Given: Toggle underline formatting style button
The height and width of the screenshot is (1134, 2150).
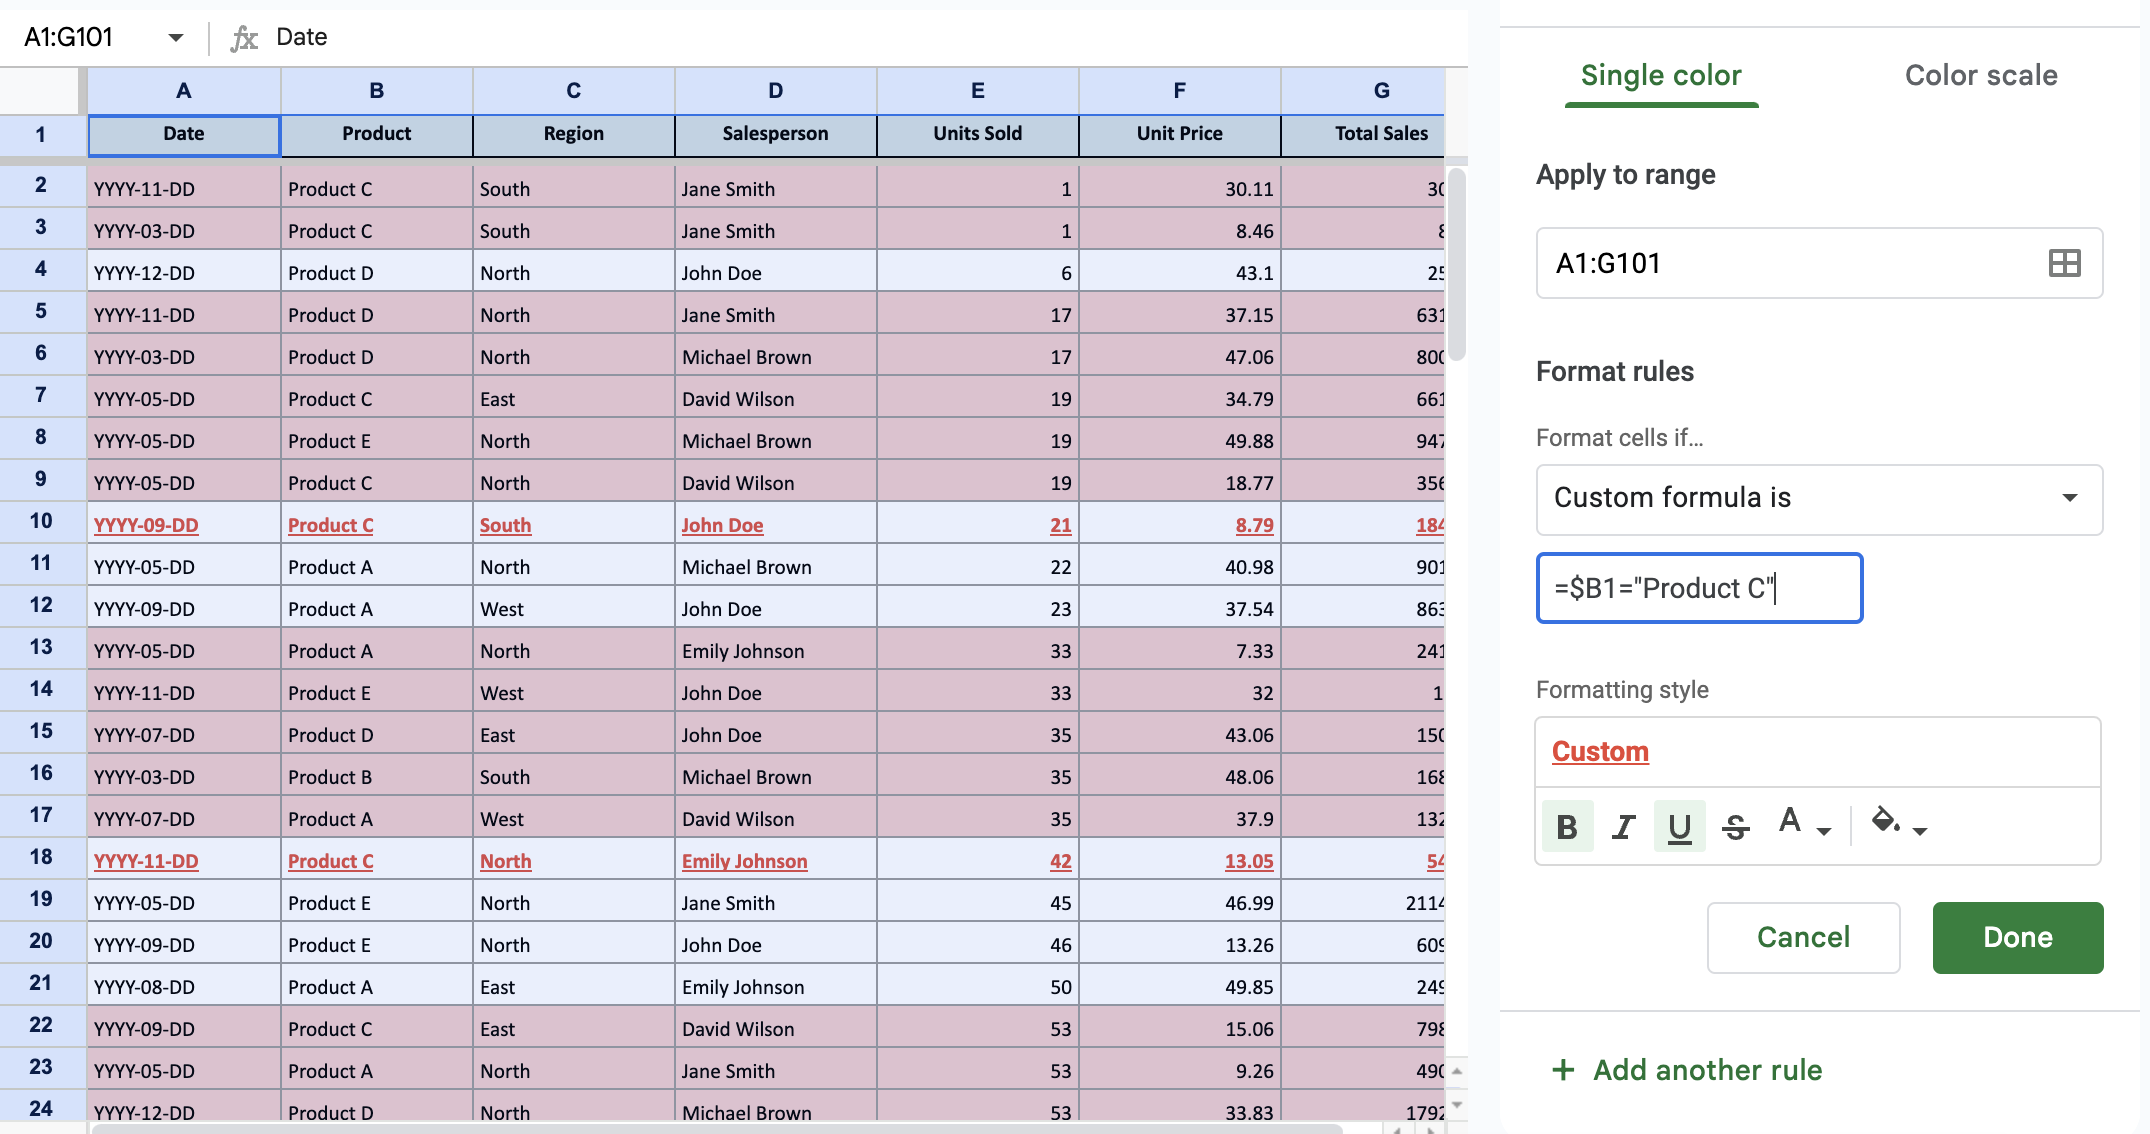Looking at the screenshot, I should (x=1679, y=826).
